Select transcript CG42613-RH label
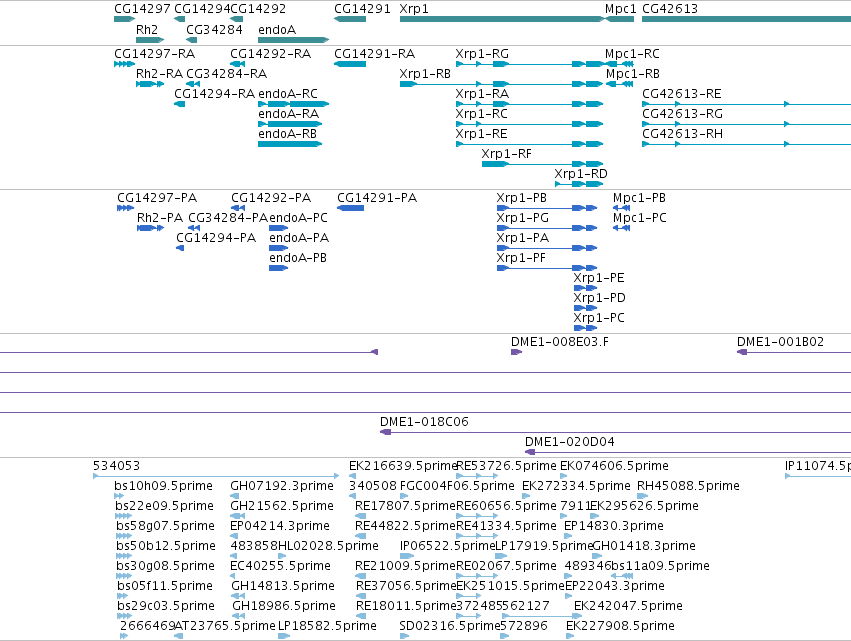The width and height of the screenshot is (851, 641). click(682, 134)
